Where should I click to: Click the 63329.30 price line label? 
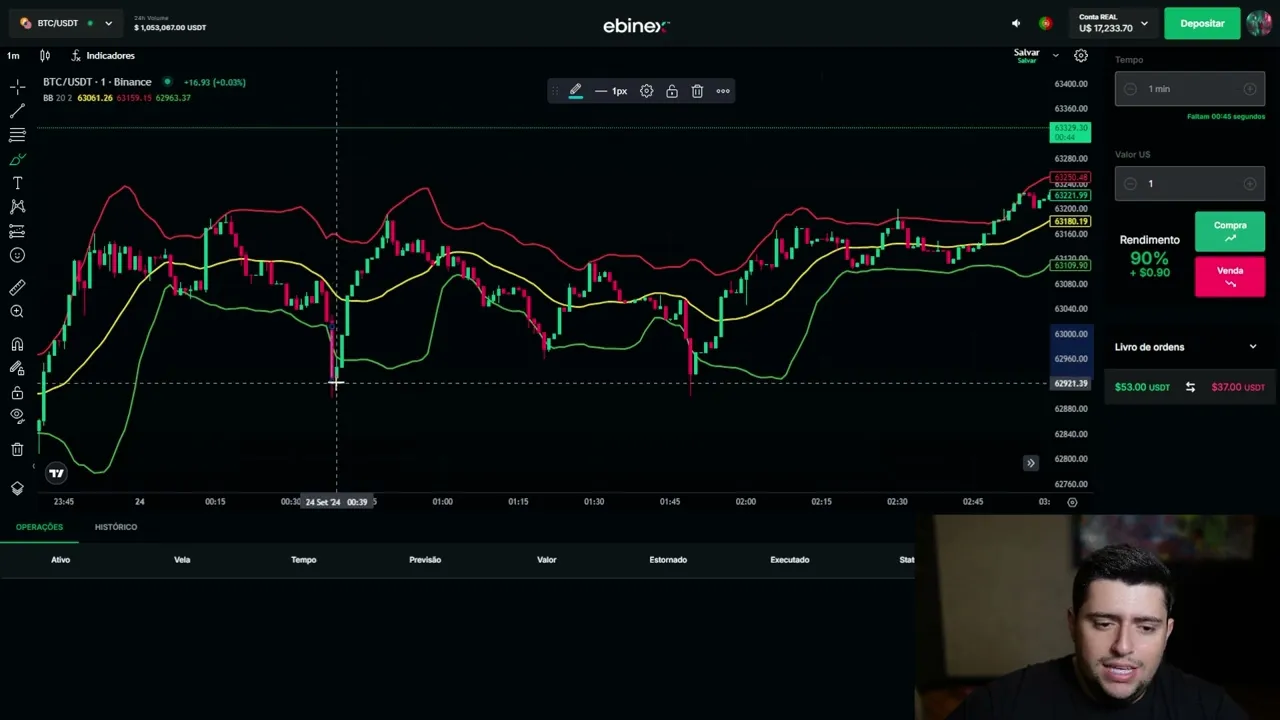click(x=1070, y=132)
